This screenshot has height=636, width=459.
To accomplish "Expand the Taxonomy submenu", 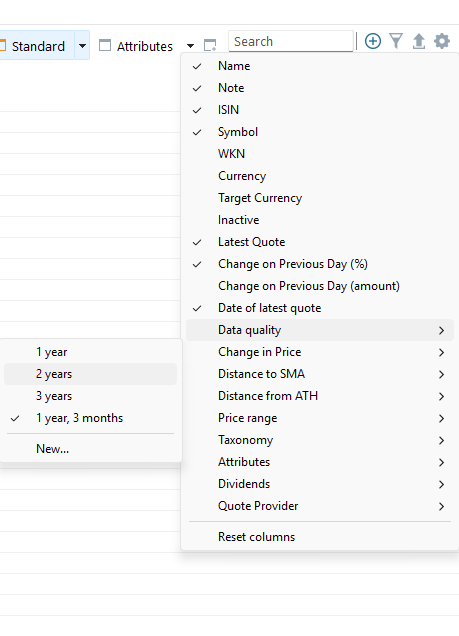I will pos(320,440).
